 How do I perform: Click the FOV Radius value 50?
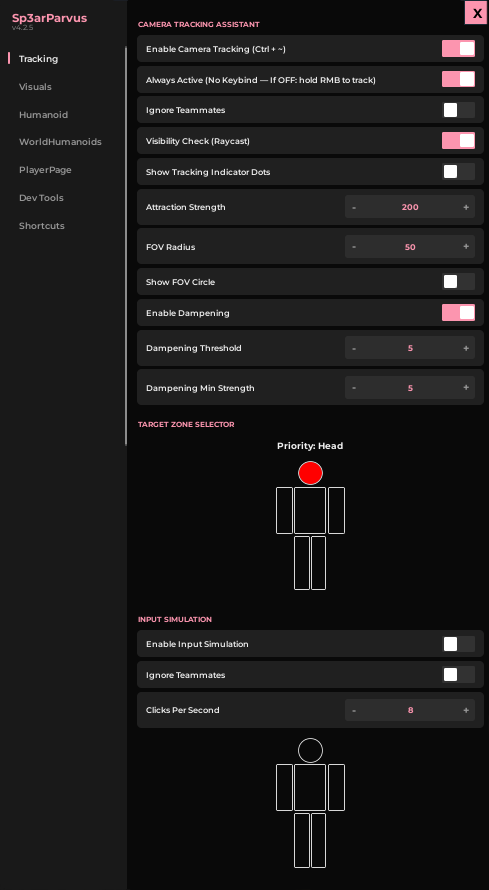pos(410,247)
